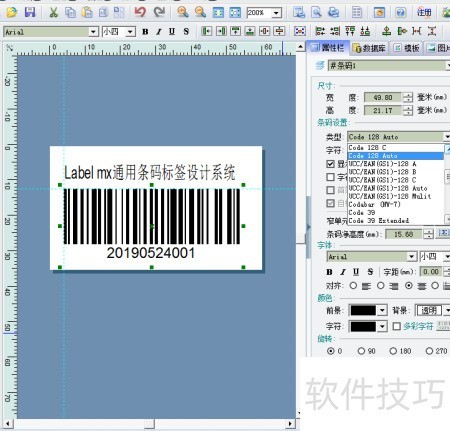Click the 前景 black color swatch
The image size is (450, 431).
[363, 310]
